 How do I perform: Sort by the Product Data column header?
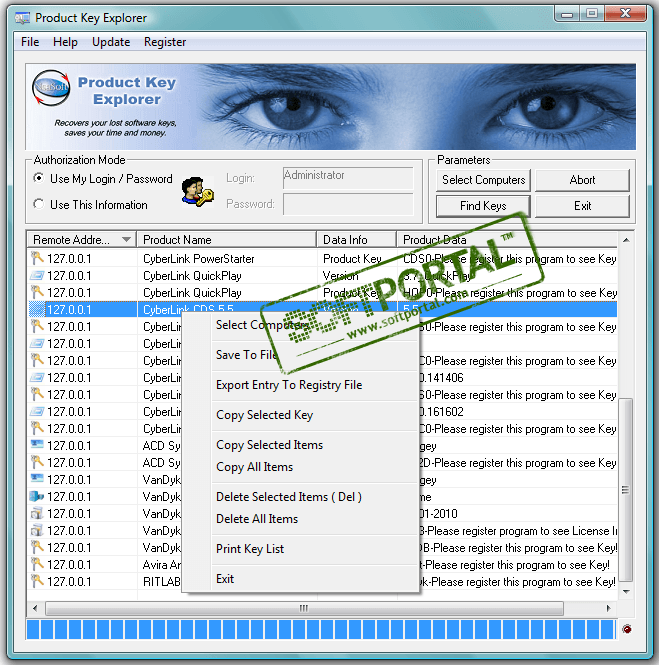point(507,240)
